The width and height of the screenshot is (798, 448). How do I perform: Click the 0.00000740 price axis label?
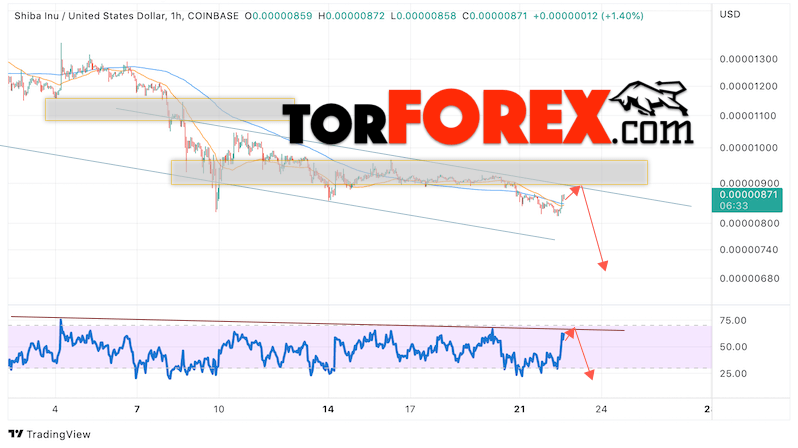coord(749,249)
